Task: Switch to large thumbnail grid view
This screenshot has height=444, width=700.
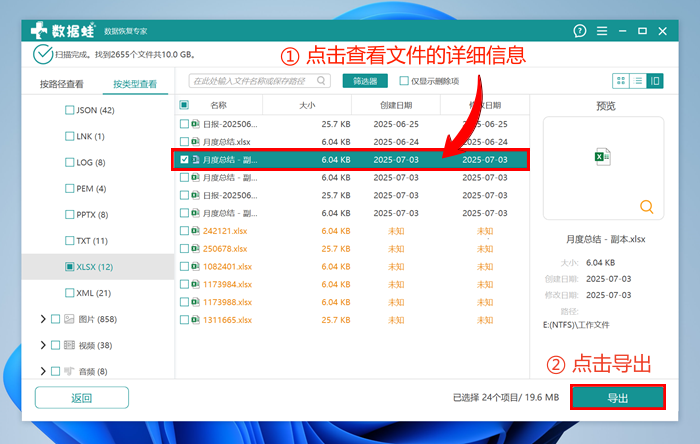Action: click(x=621, y=81)
